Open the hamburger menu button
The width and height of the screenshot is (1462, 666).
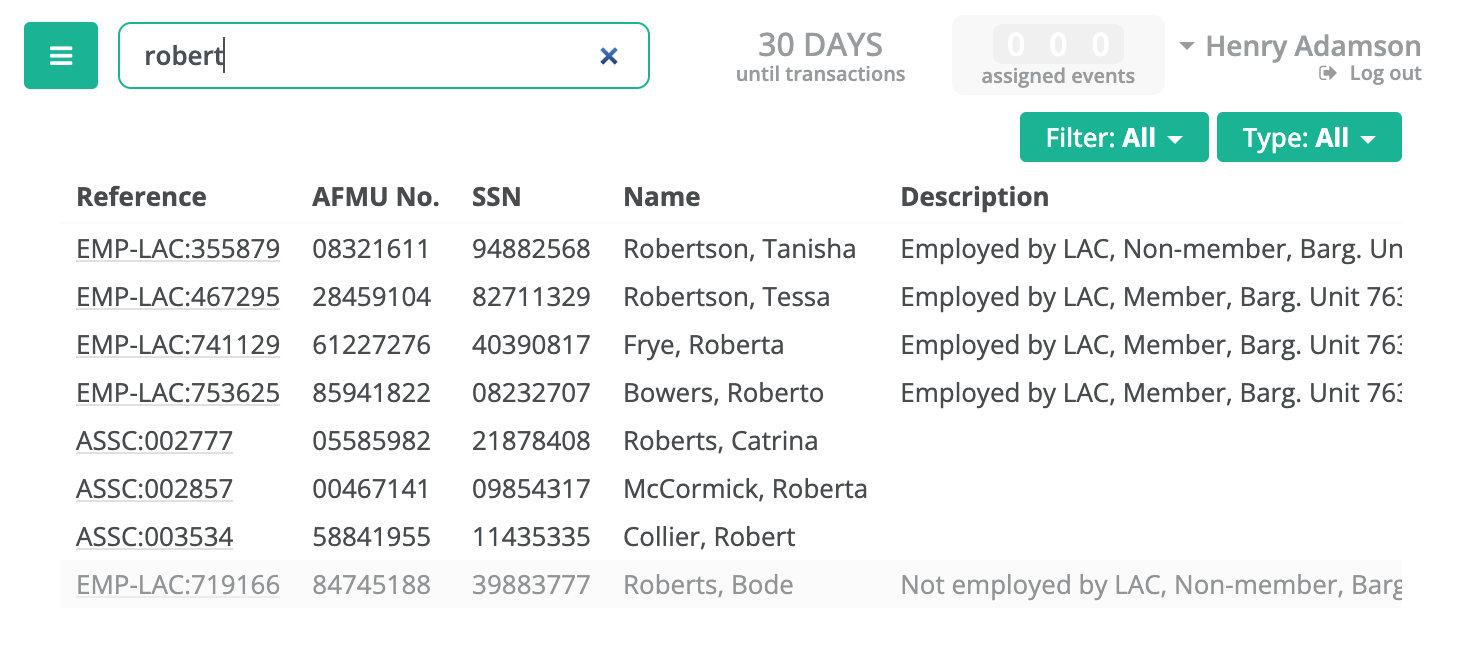coord(61,56)
